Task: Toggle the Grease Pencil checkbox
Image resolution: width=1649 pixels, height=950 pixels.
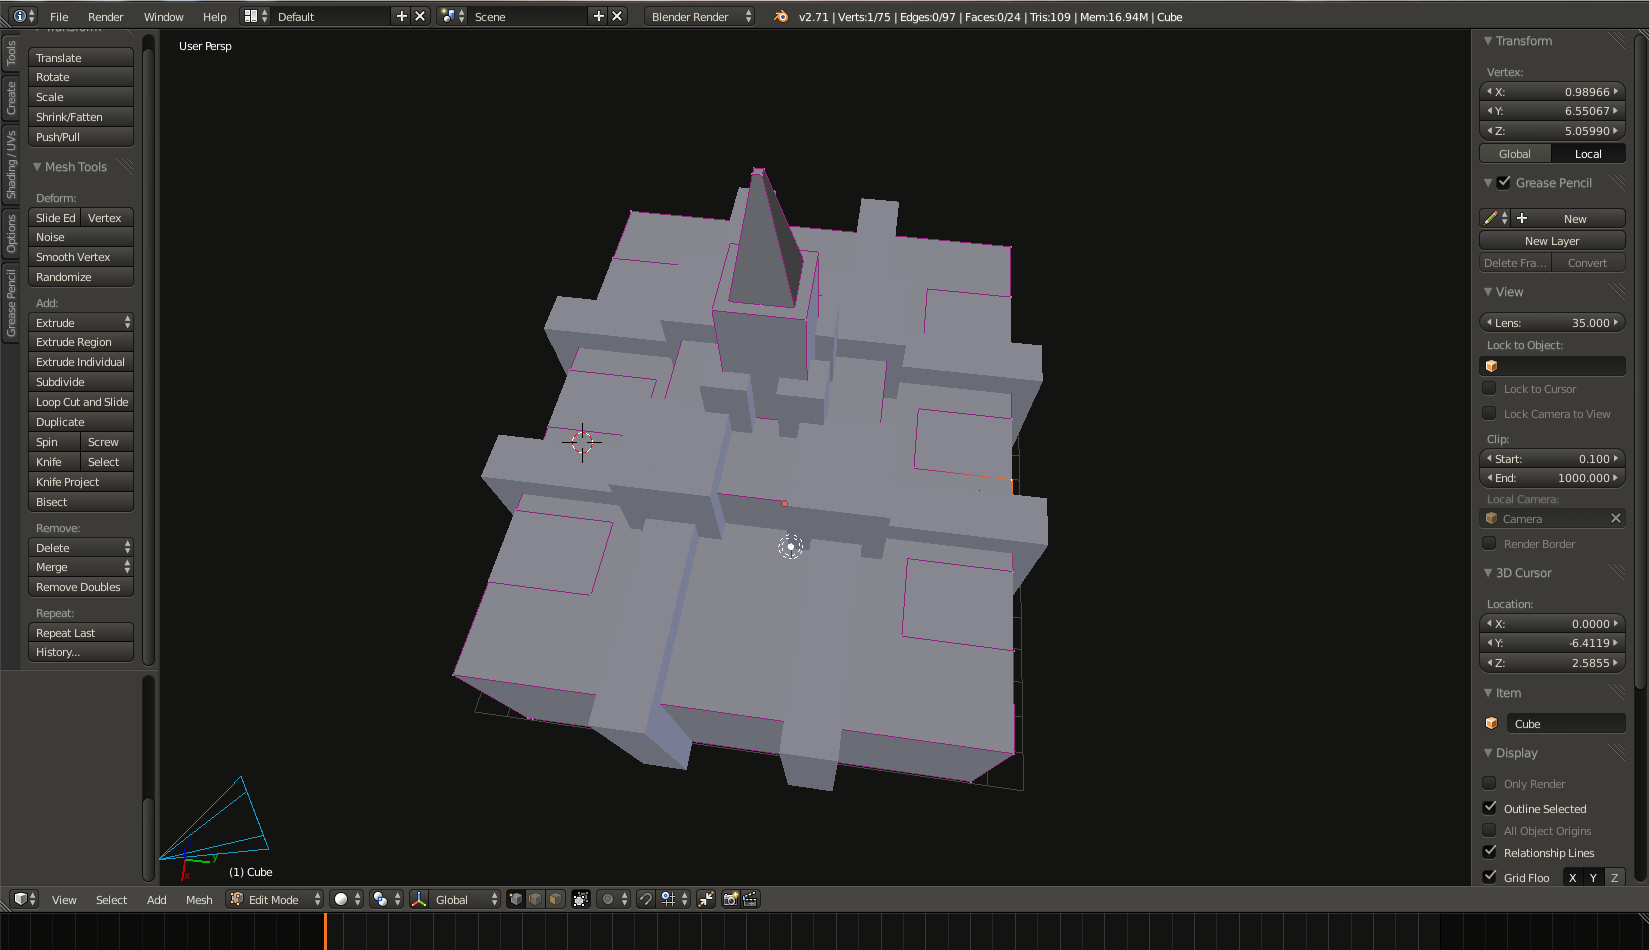Action: [x=1504, y=183]
